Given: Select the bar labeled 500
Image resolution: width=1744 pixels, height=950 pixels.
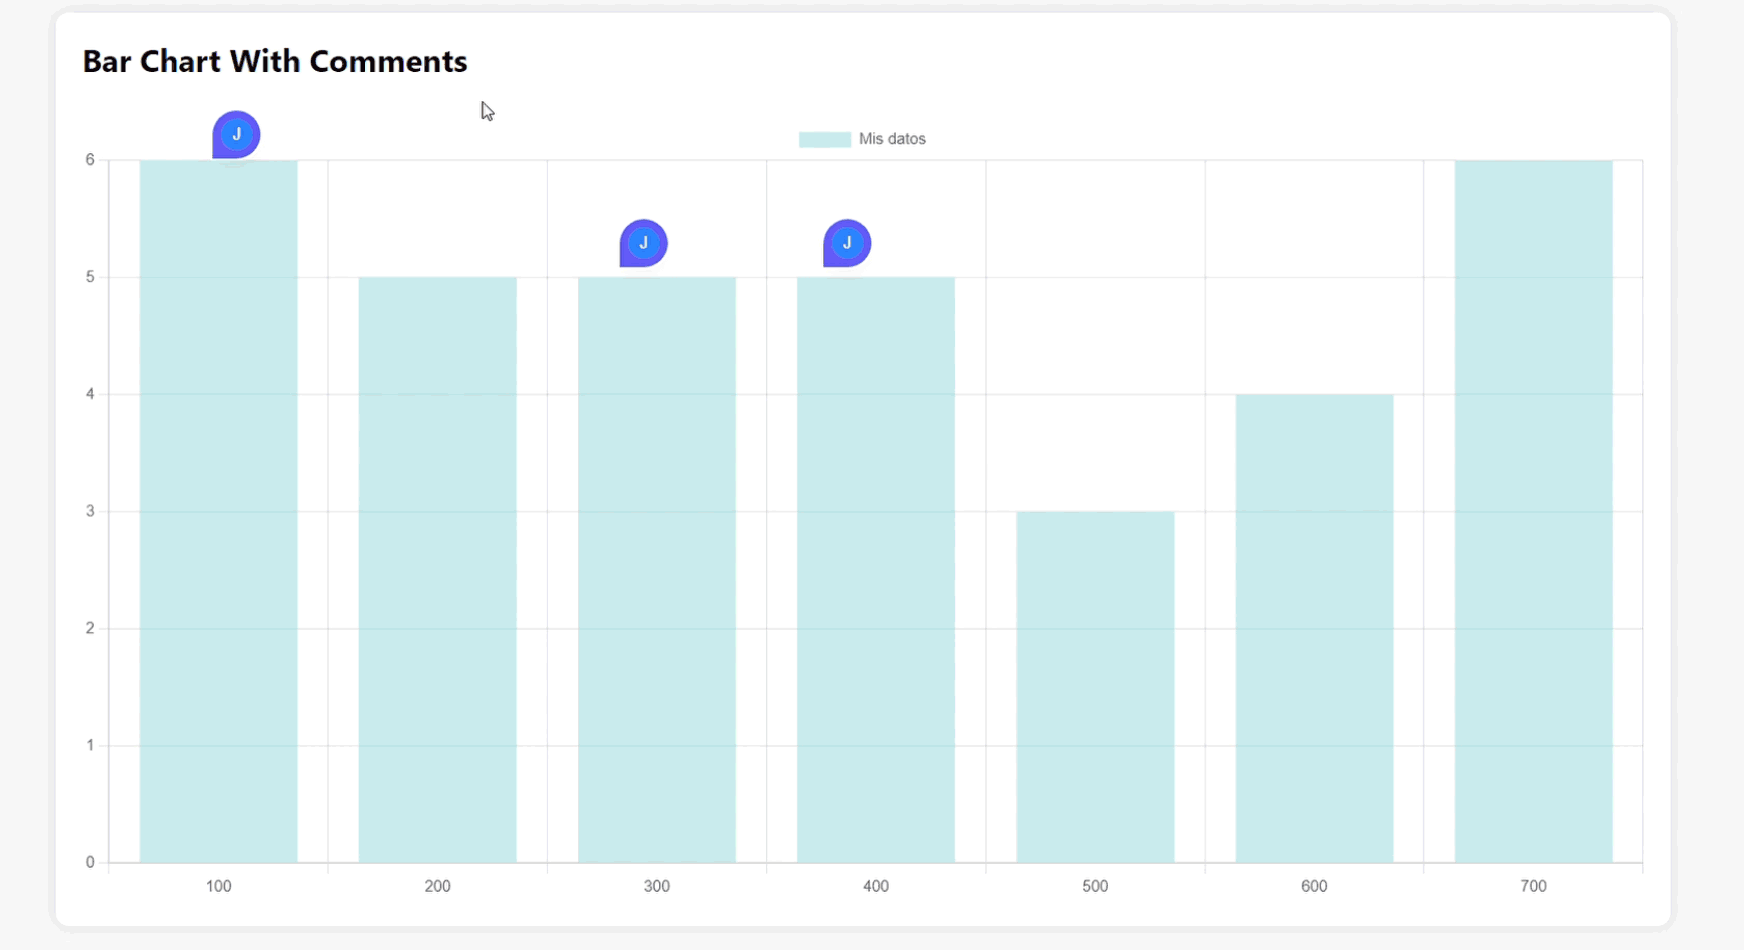Looking at the screenshot, I should (1095, 687).
